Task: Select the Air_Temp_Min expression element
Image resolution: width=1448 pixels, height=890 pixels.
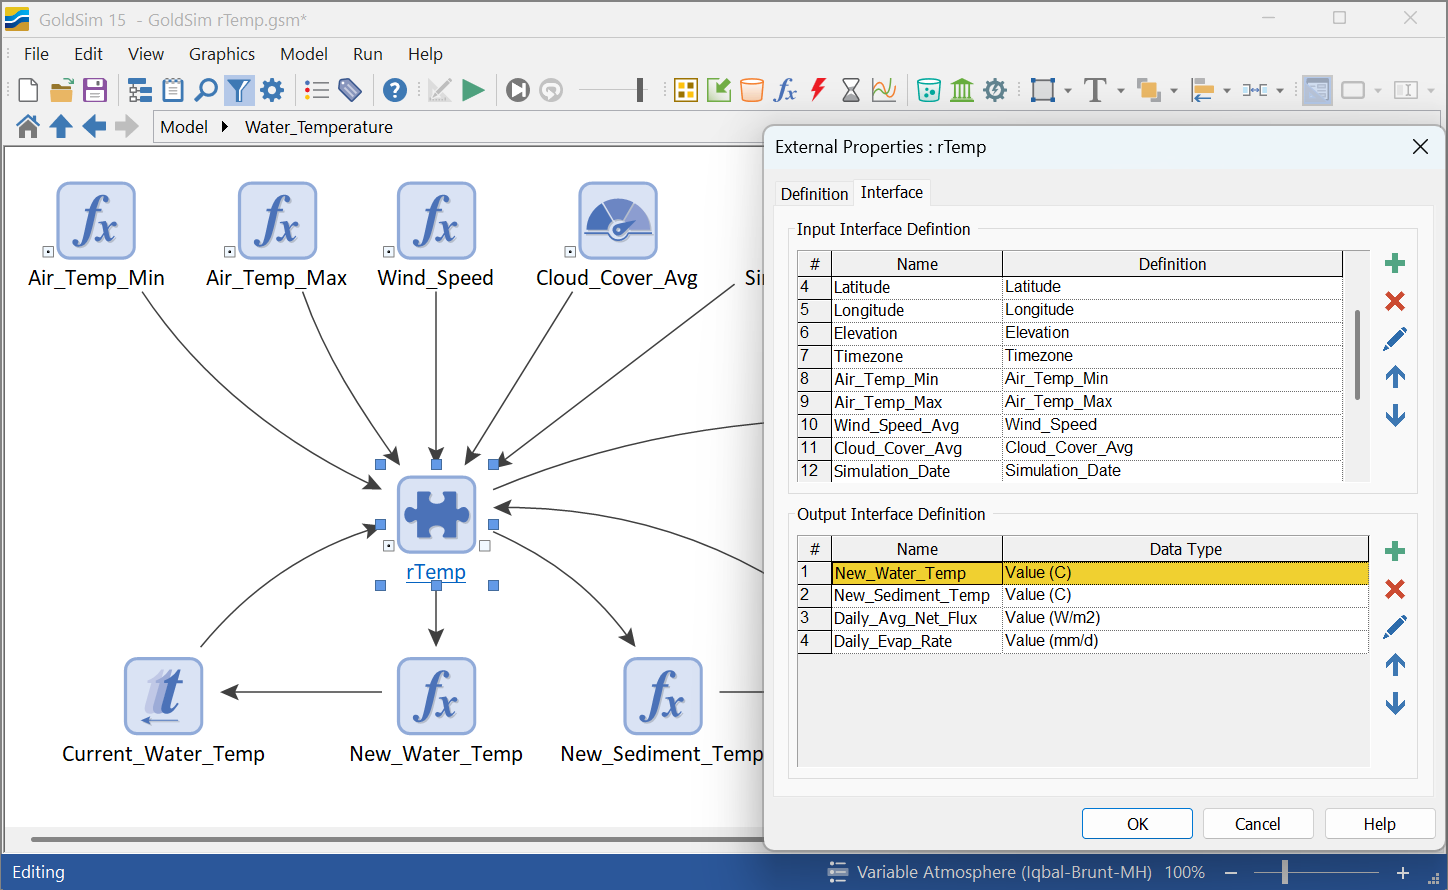Action: pos(96,221)
